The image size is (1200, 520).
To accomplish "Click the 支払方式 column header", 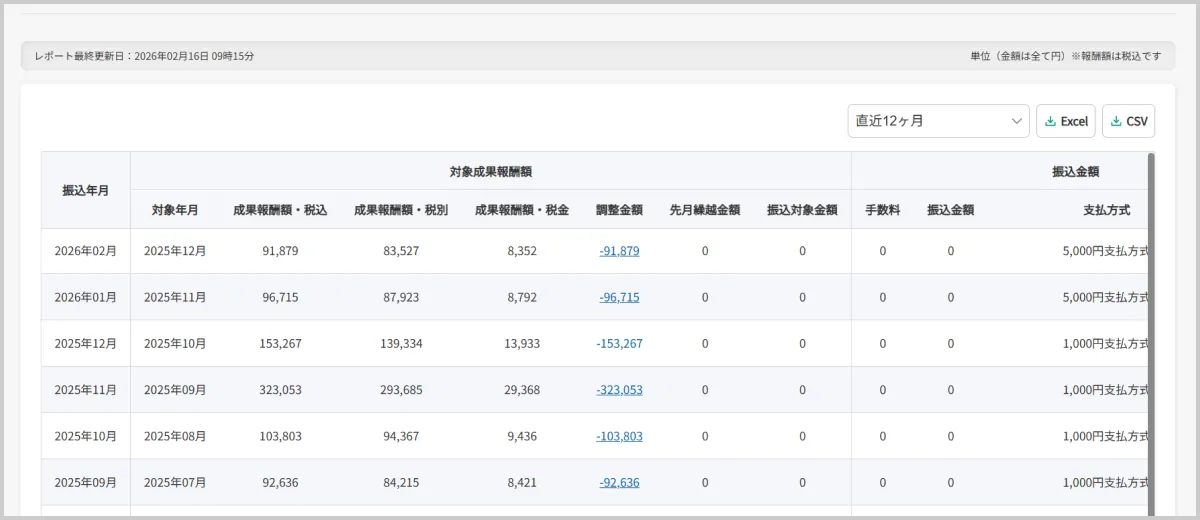I will point(1107,210).
